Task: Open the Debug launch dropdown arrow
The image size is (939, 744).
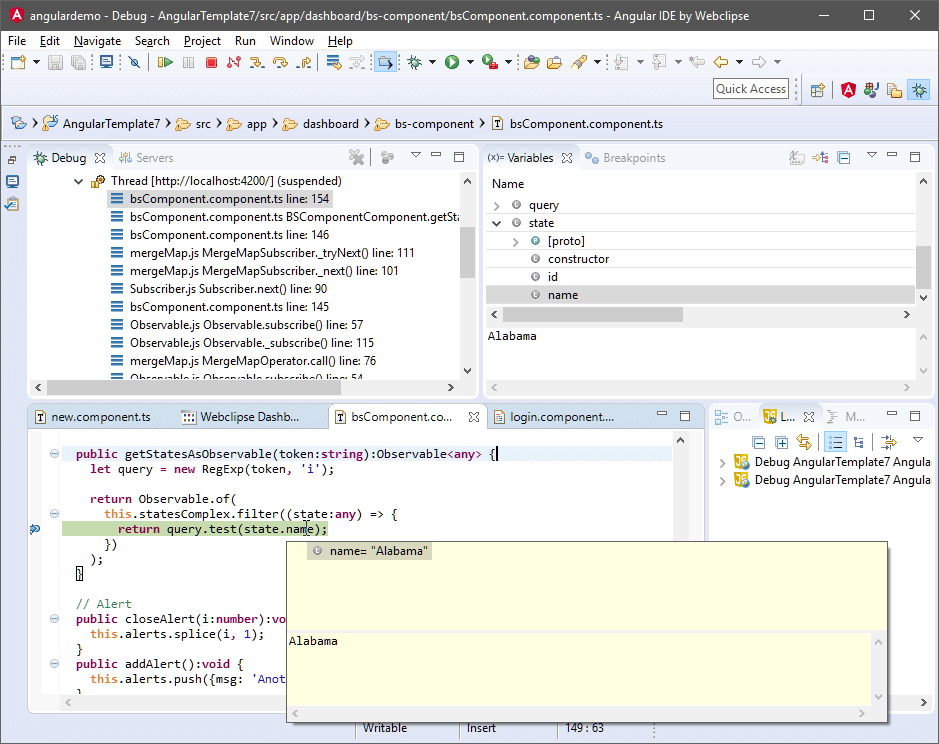Action: (432, 62)
